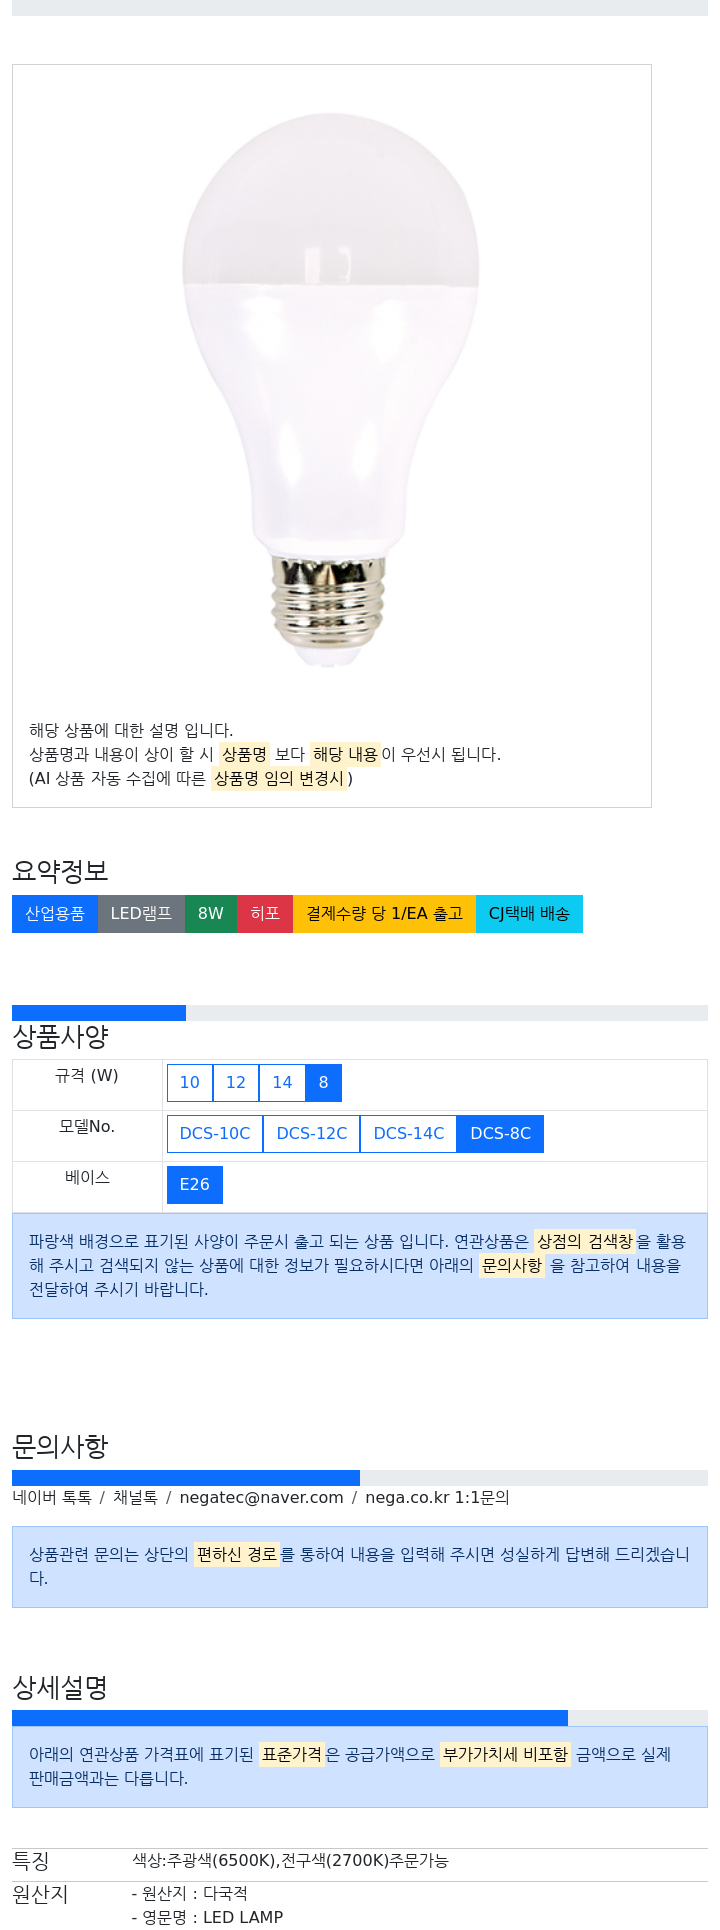The image size is (720, 1930).
Task: Click the green 8W tag
Action: (x=211, y=914)
